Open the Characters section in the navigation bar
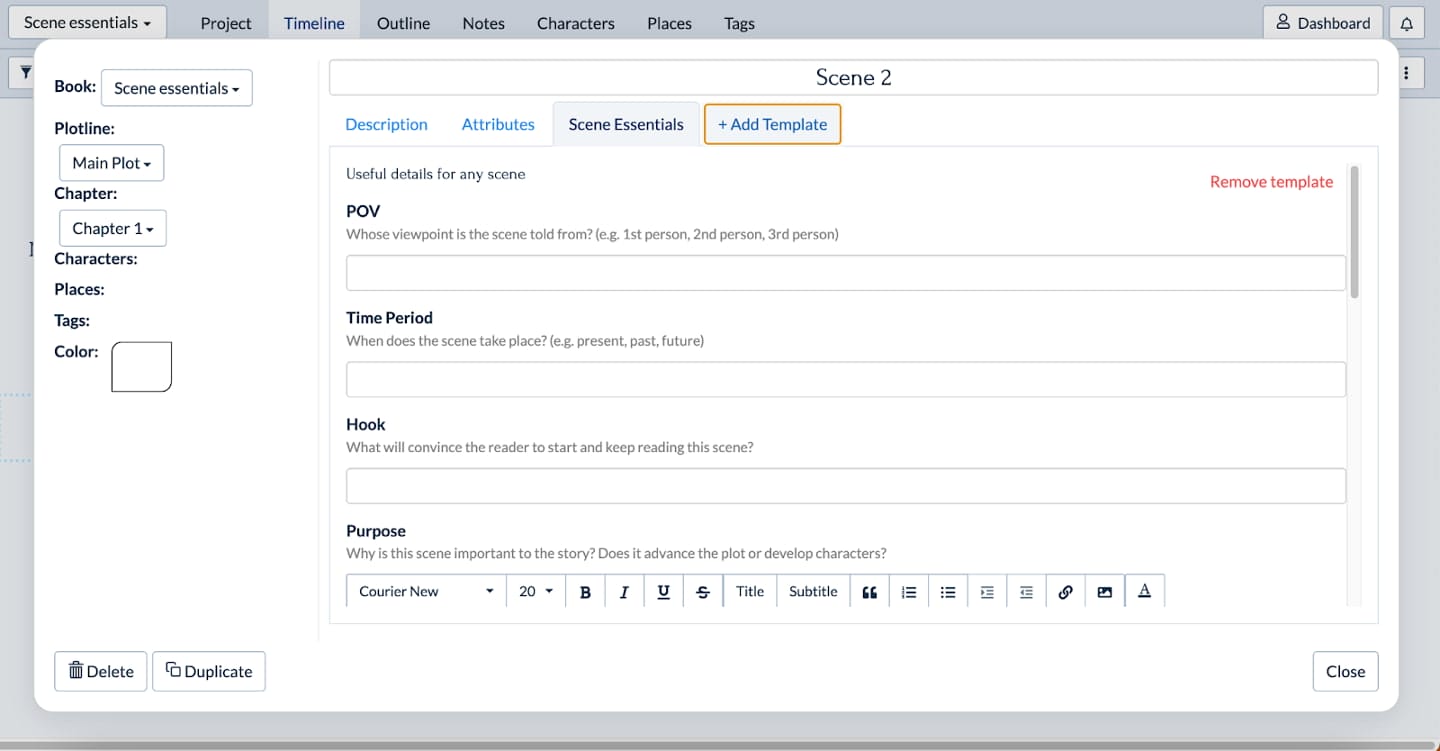1440x751 pixels. pos(575,22)
